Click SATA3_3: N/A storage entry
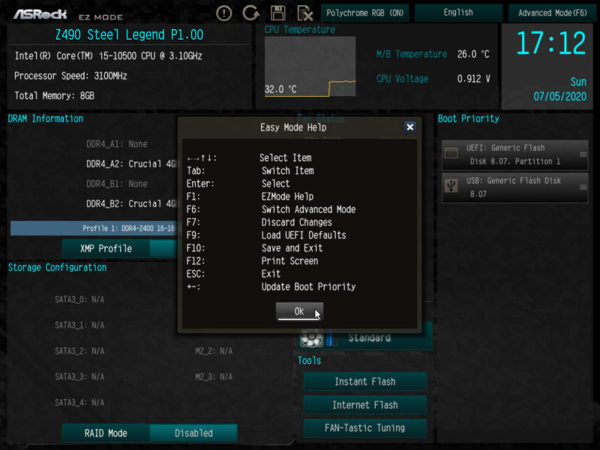Viewport: 600px width, 450px height. tap(80, 377)
